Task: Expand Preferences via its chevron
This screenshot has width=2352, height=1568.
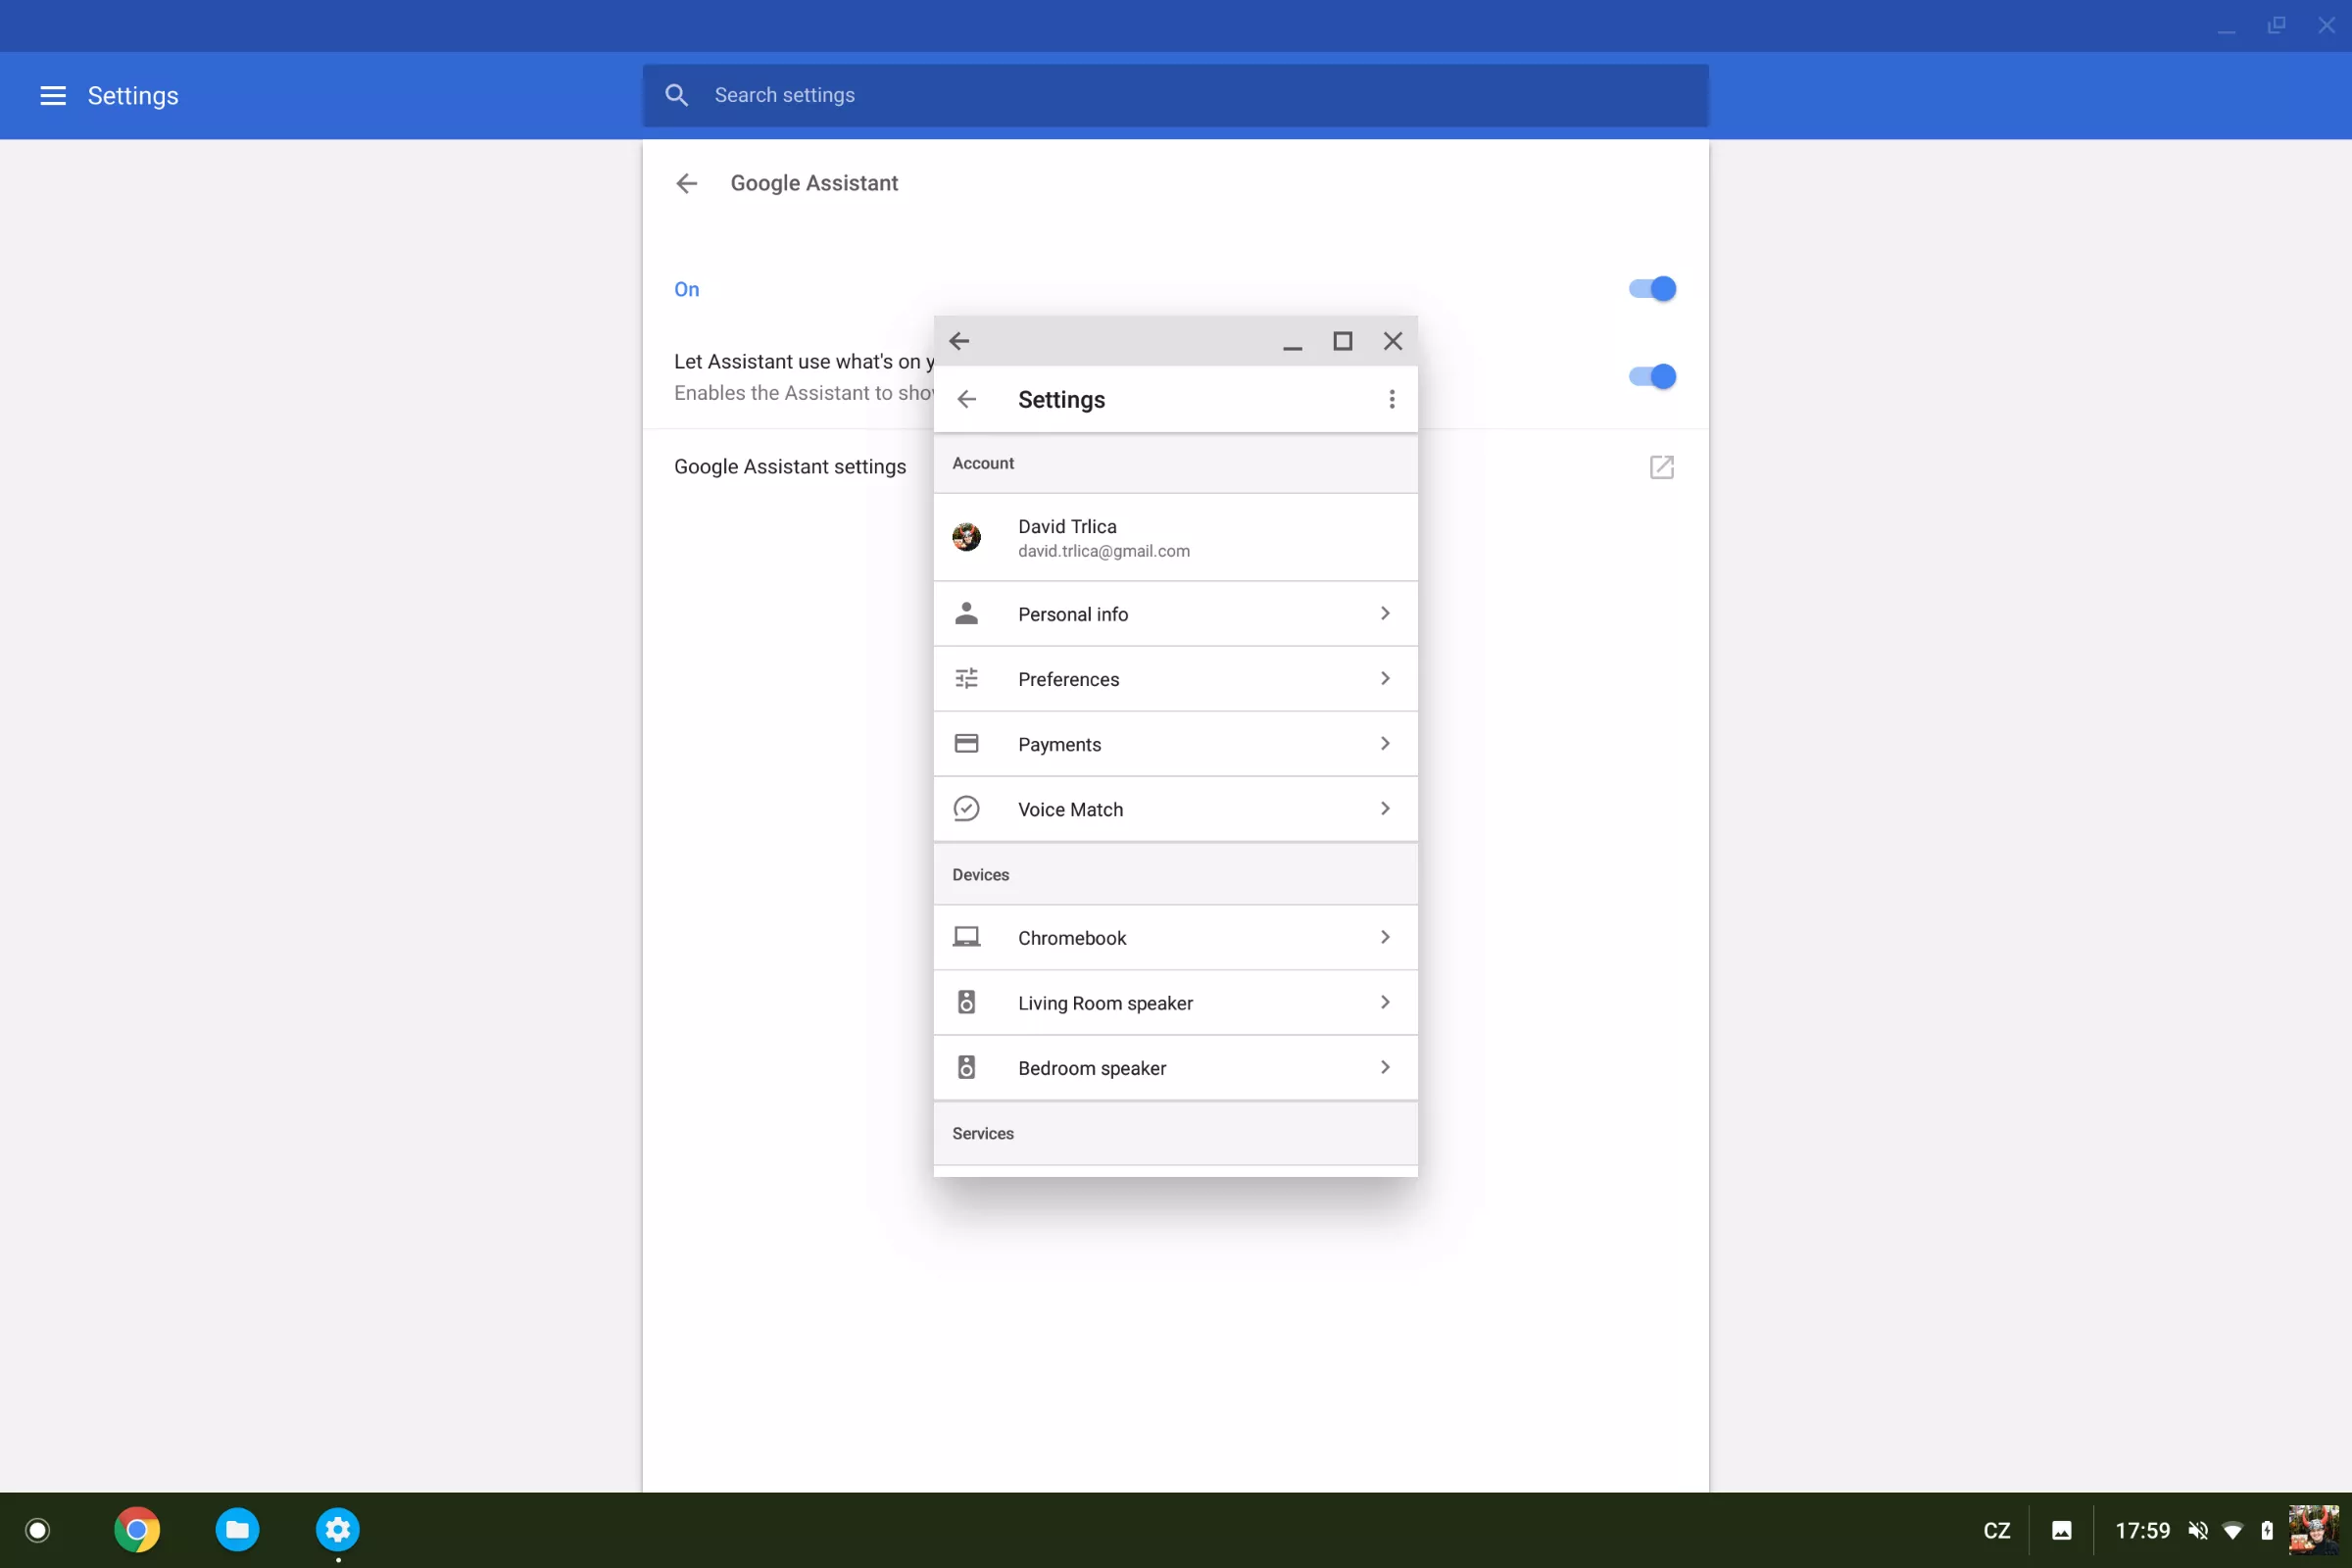Action: point(1384,678)
